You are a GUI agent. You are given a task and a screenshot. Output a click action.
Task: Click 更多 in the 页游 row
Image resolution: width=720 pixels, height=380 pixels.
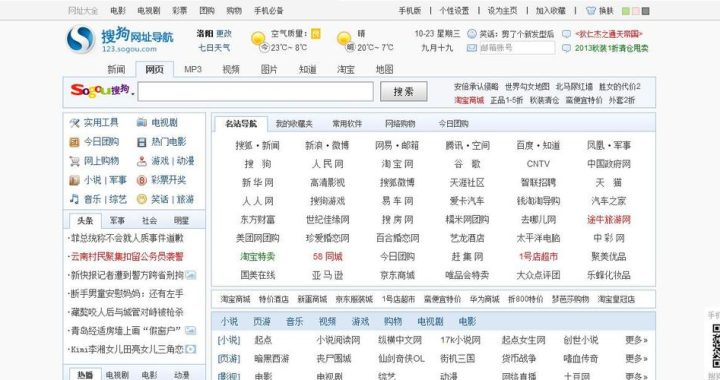[x=636, y=358]
